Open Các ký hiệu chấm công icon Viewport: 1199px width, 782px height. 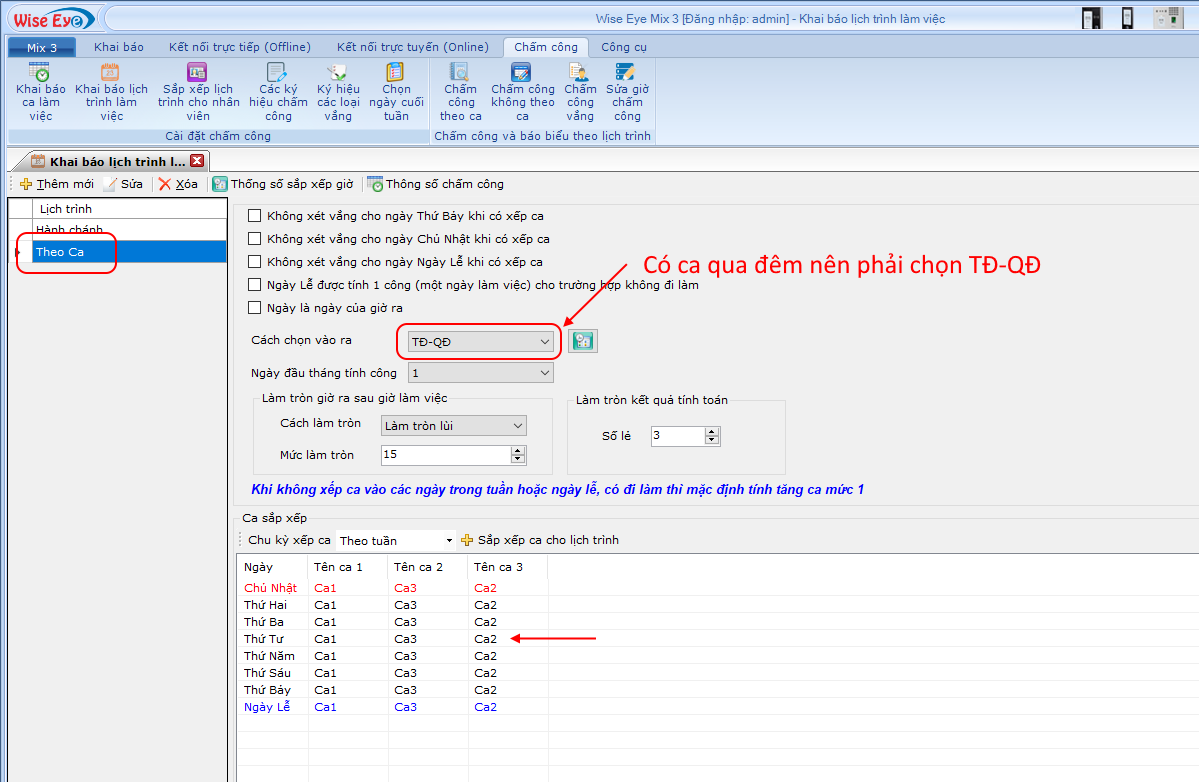tap(278, 73)
